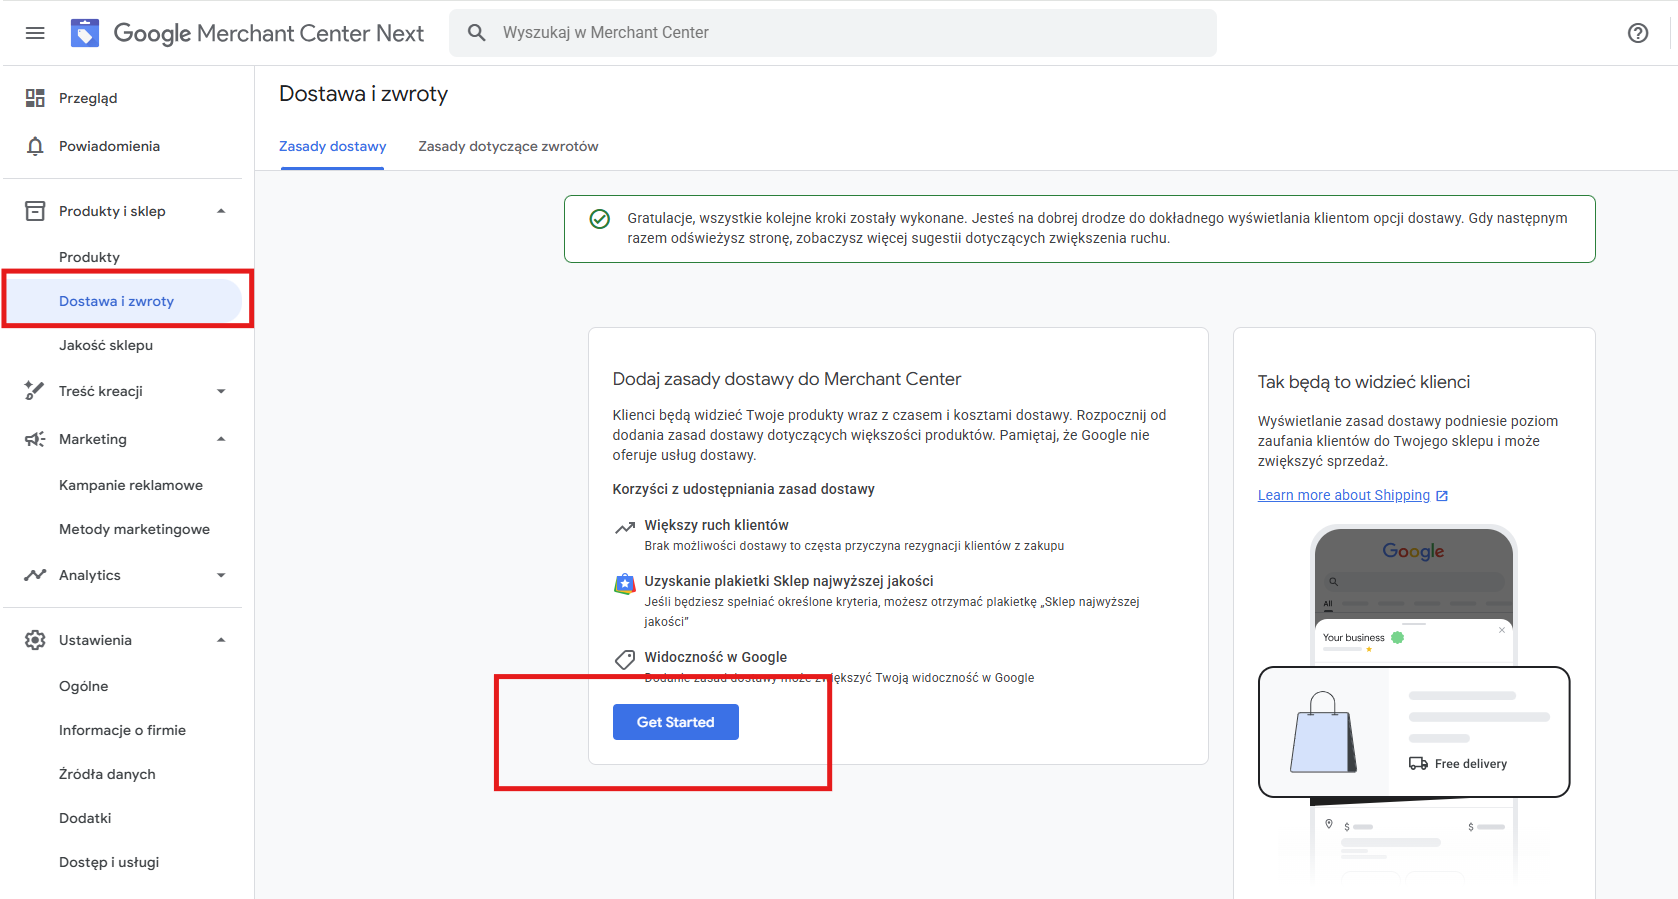
Task: Open Informacje o firmie page
Action: coord(123,730)
